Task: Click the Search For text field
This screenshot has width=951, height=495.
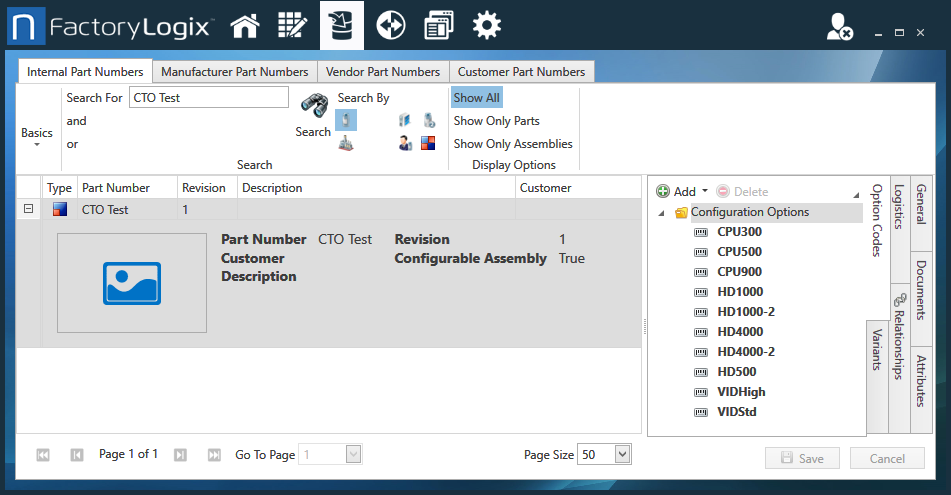Action: click(209, 98)
